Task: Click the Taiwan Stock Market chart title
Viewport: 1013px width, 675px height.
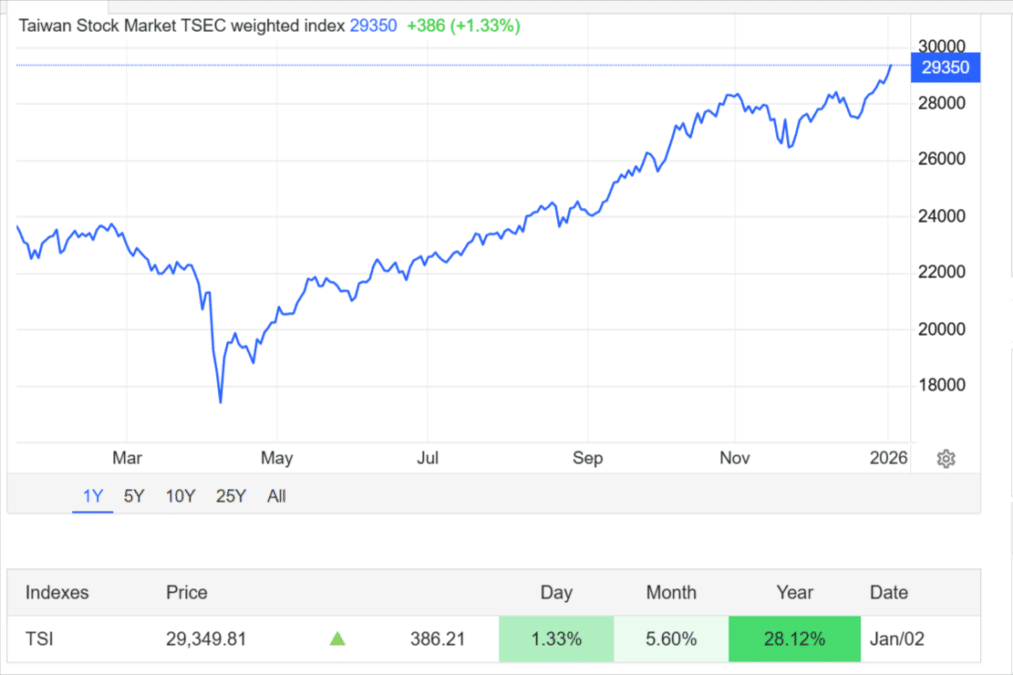Action: pyautogui.click(x=181, y=26)
